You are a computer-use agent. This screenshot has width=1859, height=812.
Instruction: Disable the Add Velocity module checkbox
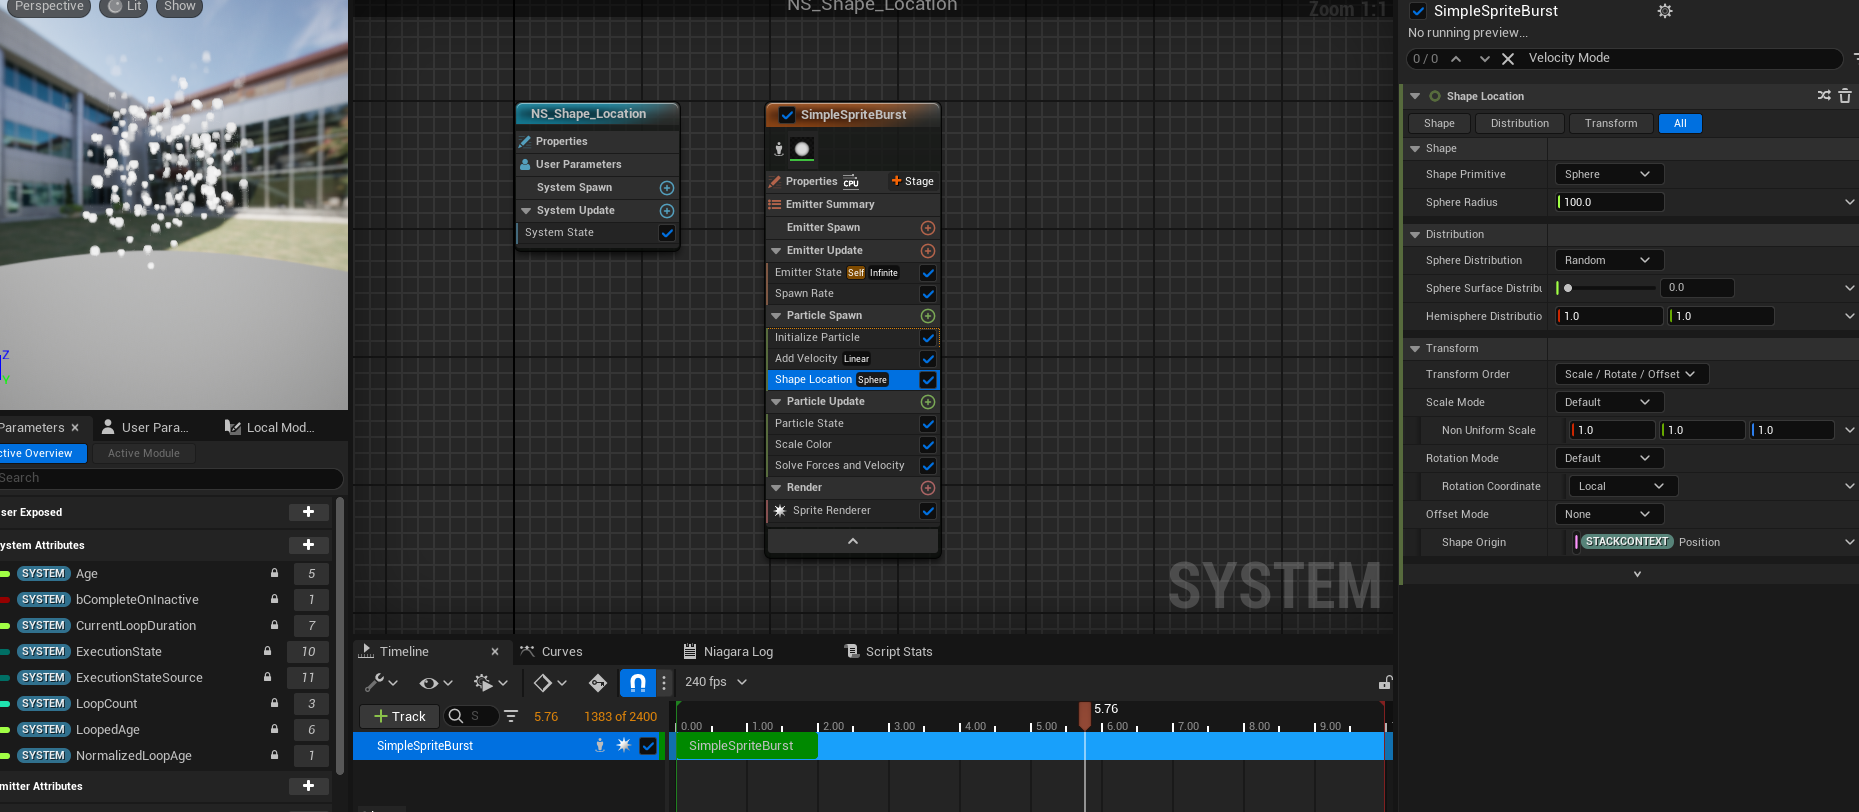pyautogui.click(x=928, y=359)
